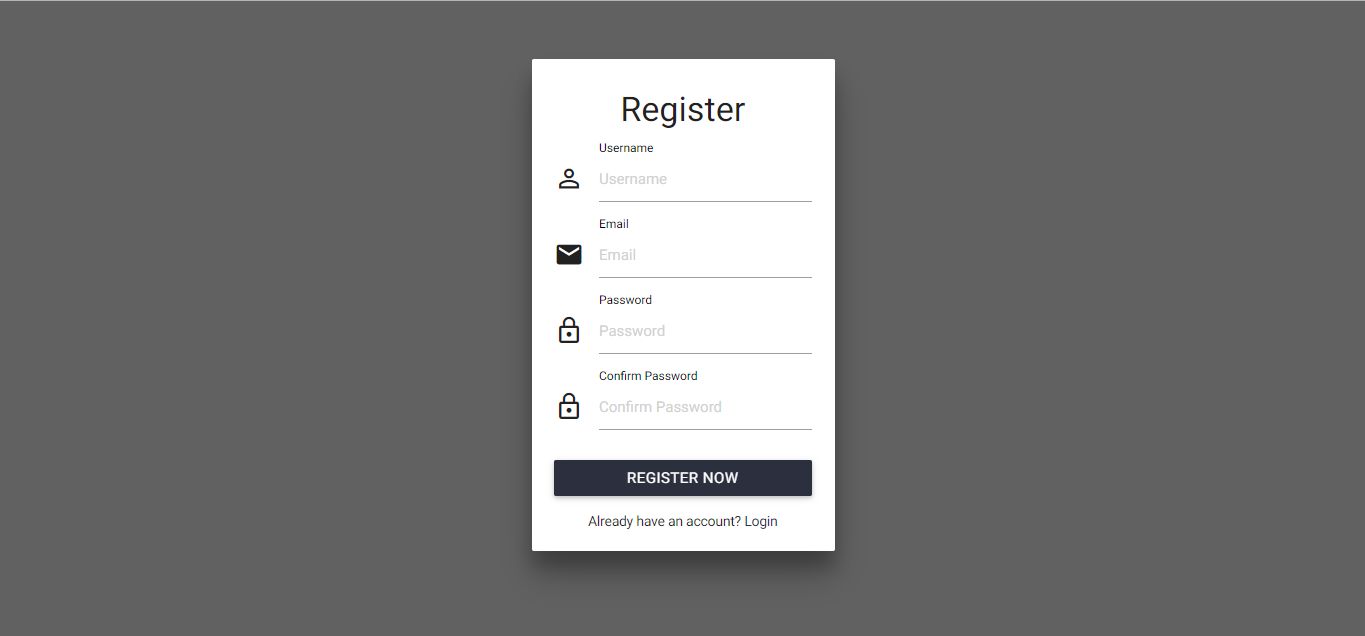Select the Confirm Password input field
Screen dimensions: 1365x636
click(x=705, y=408)
